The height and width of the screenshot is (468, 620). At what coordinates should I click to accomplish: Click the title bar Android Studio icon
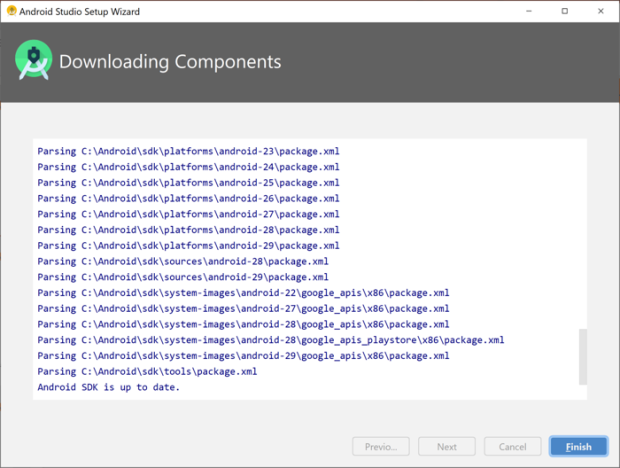pyautogui.click(x=12, y=11)
